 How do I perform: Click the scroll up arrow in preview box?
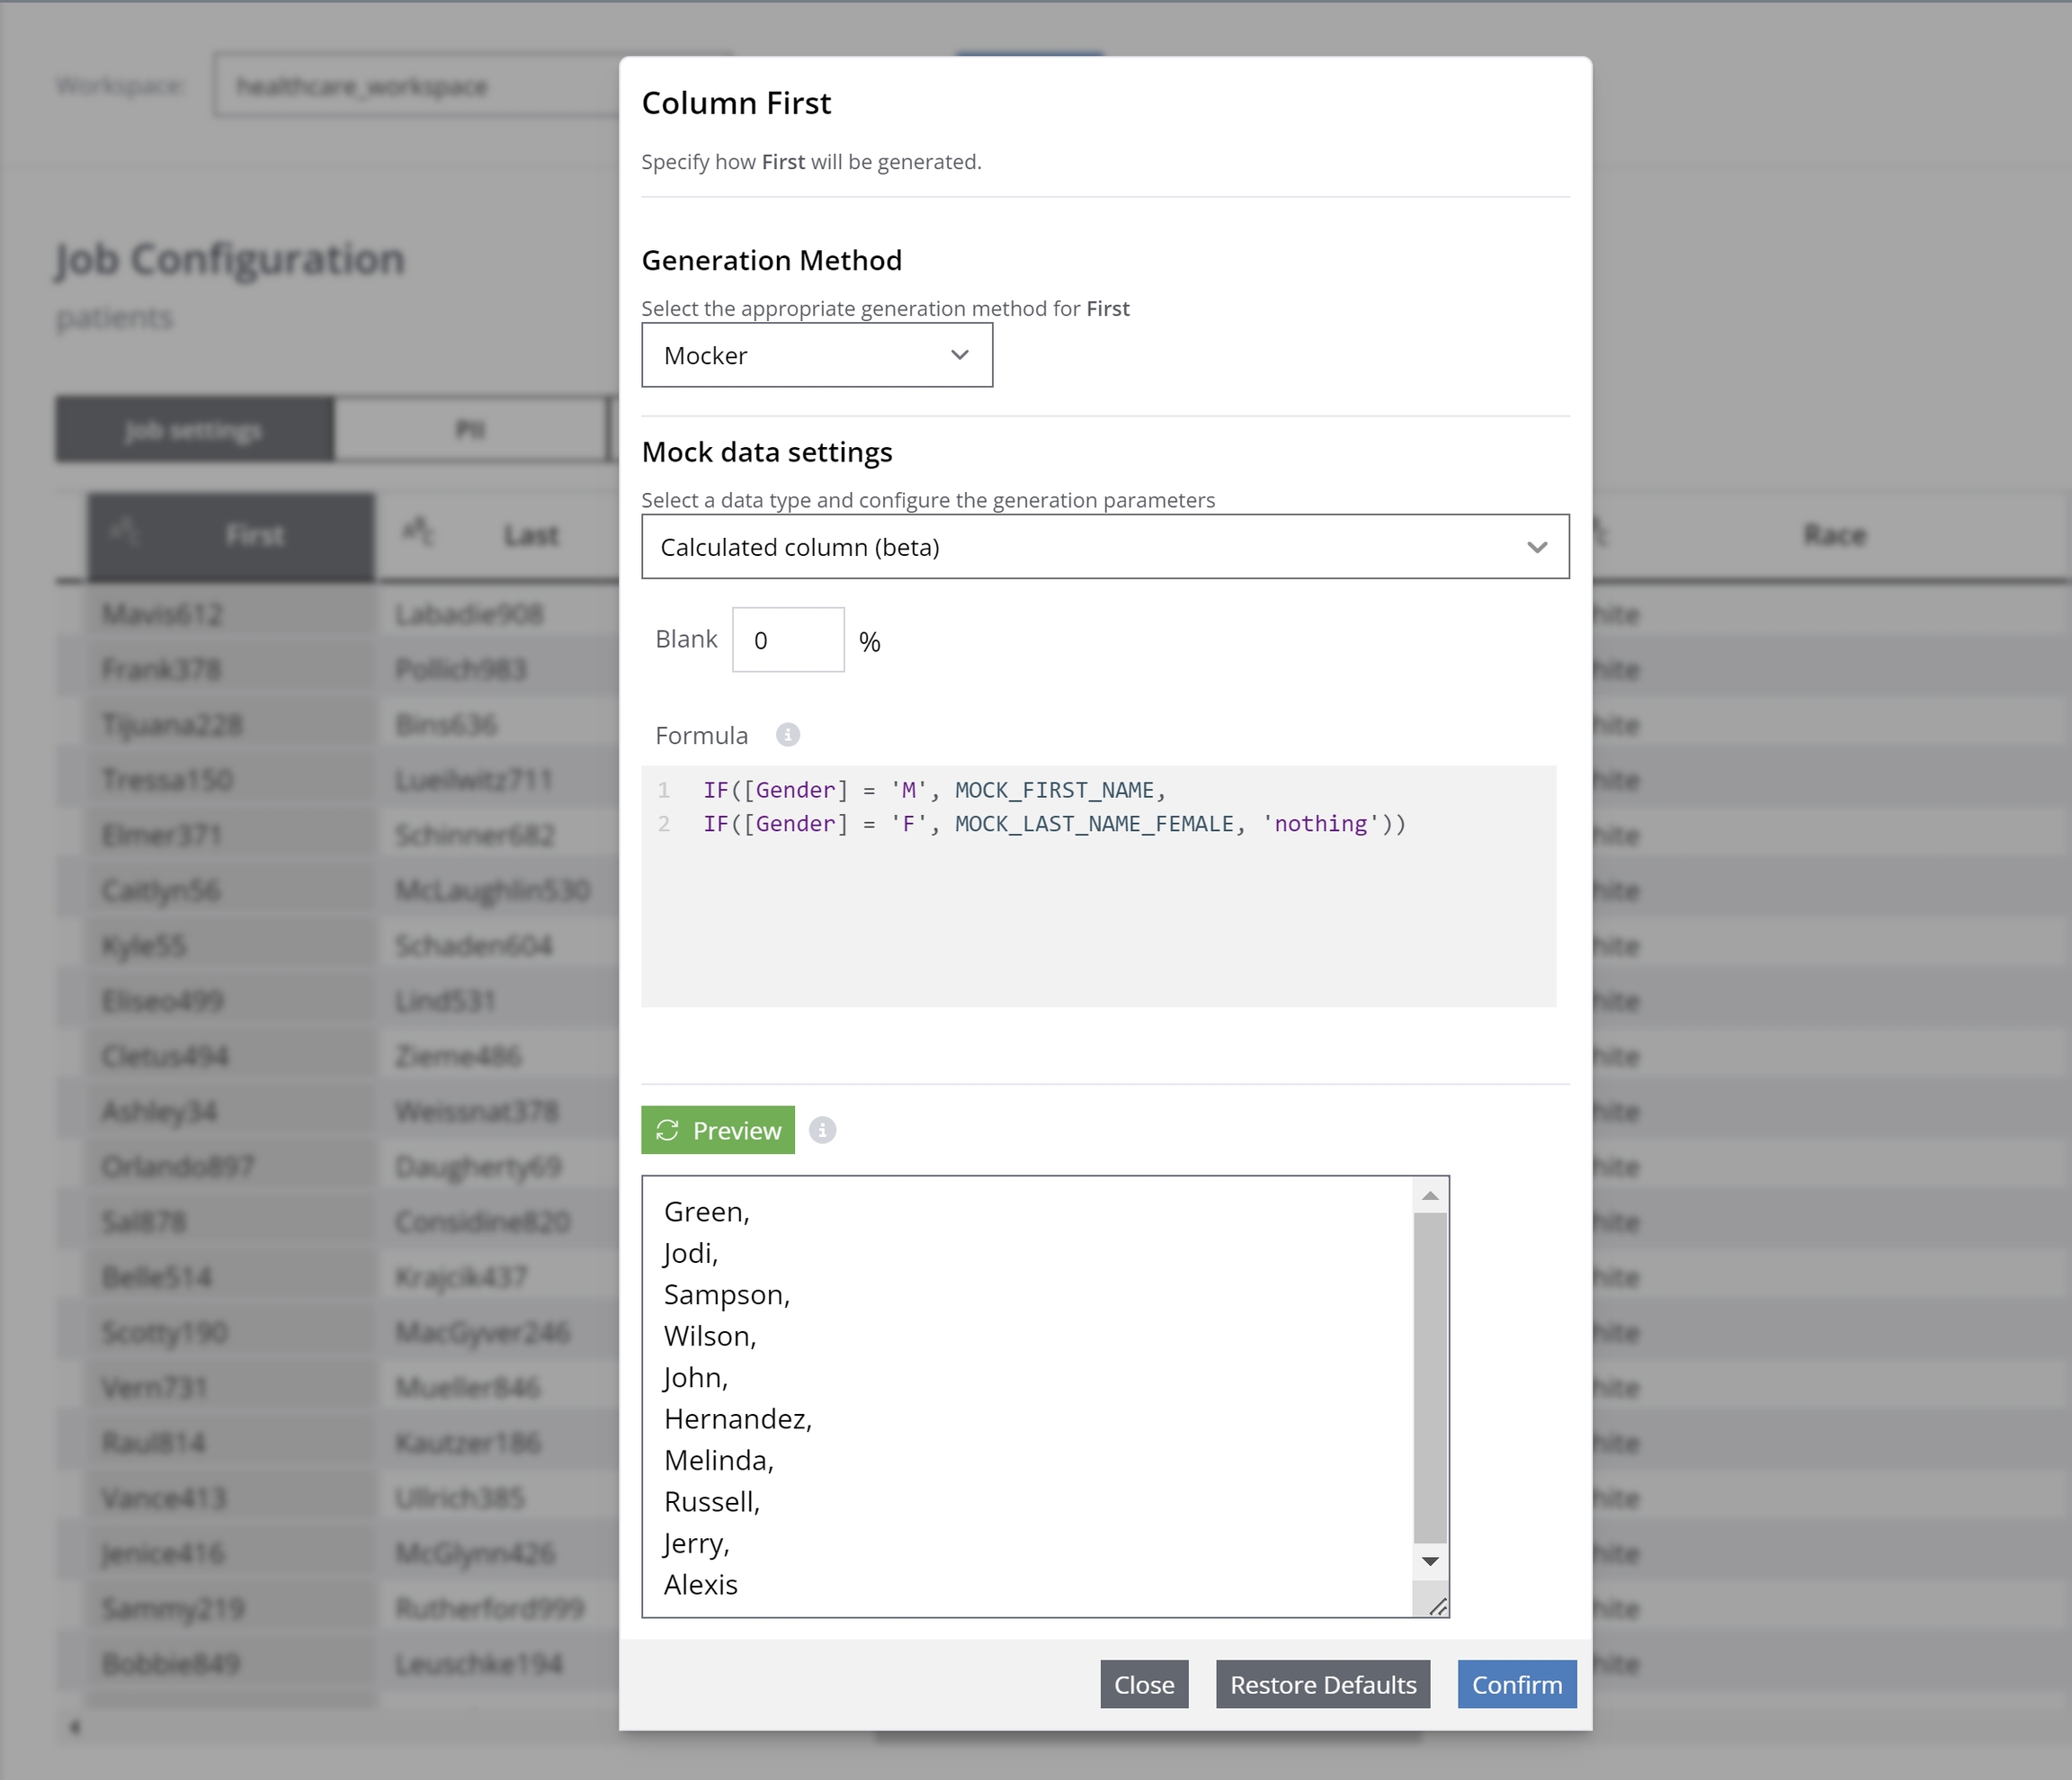tap(1430, 1196)
